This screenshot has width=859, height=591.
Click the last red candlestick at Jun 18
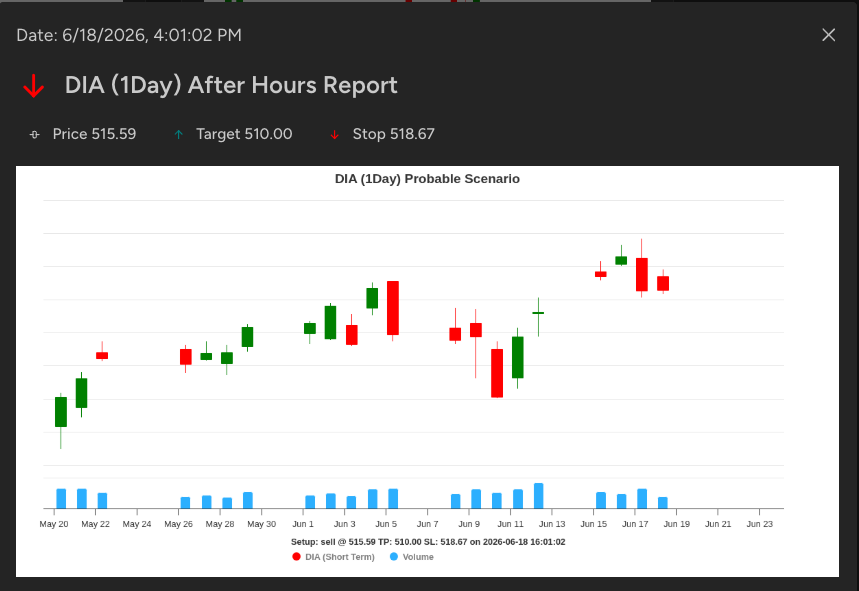(663, 283)
